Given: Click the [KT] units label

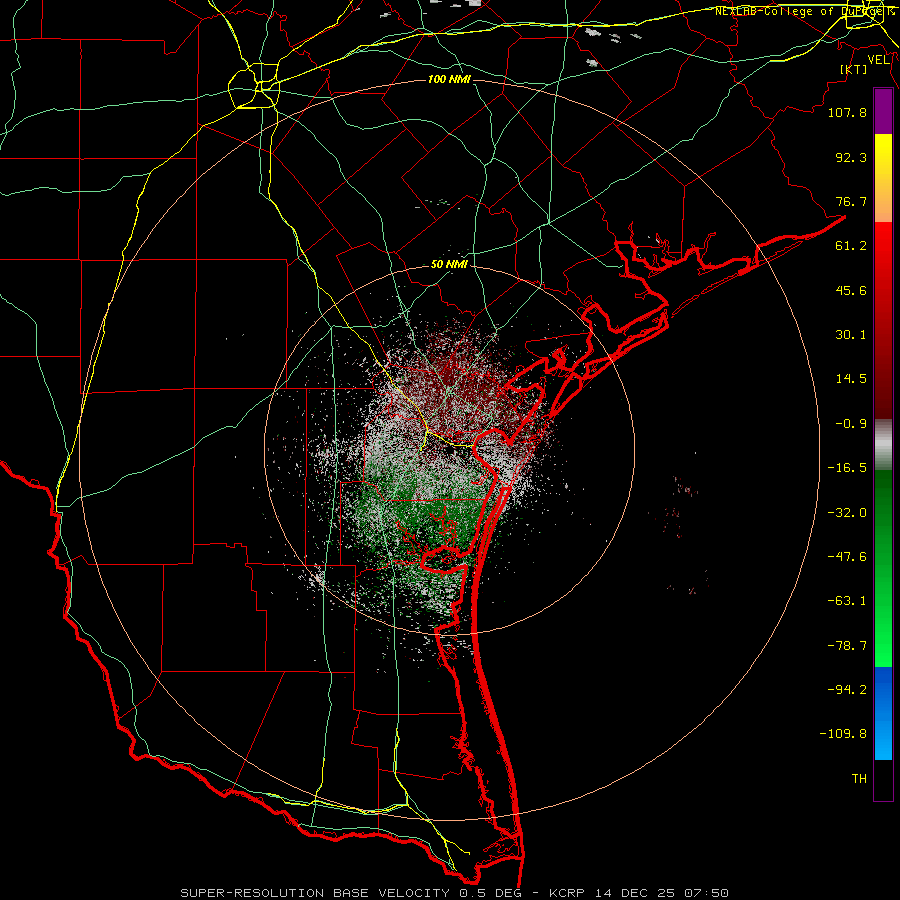Looking at the screenshot, I should pos(853,69).
